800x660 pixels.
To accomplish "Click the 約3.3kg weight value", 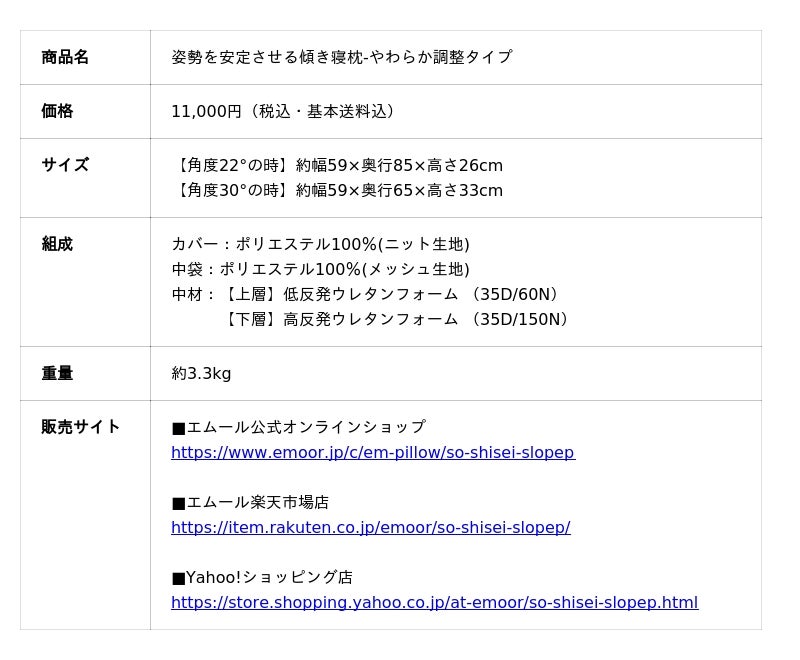I will pos(201,374).
